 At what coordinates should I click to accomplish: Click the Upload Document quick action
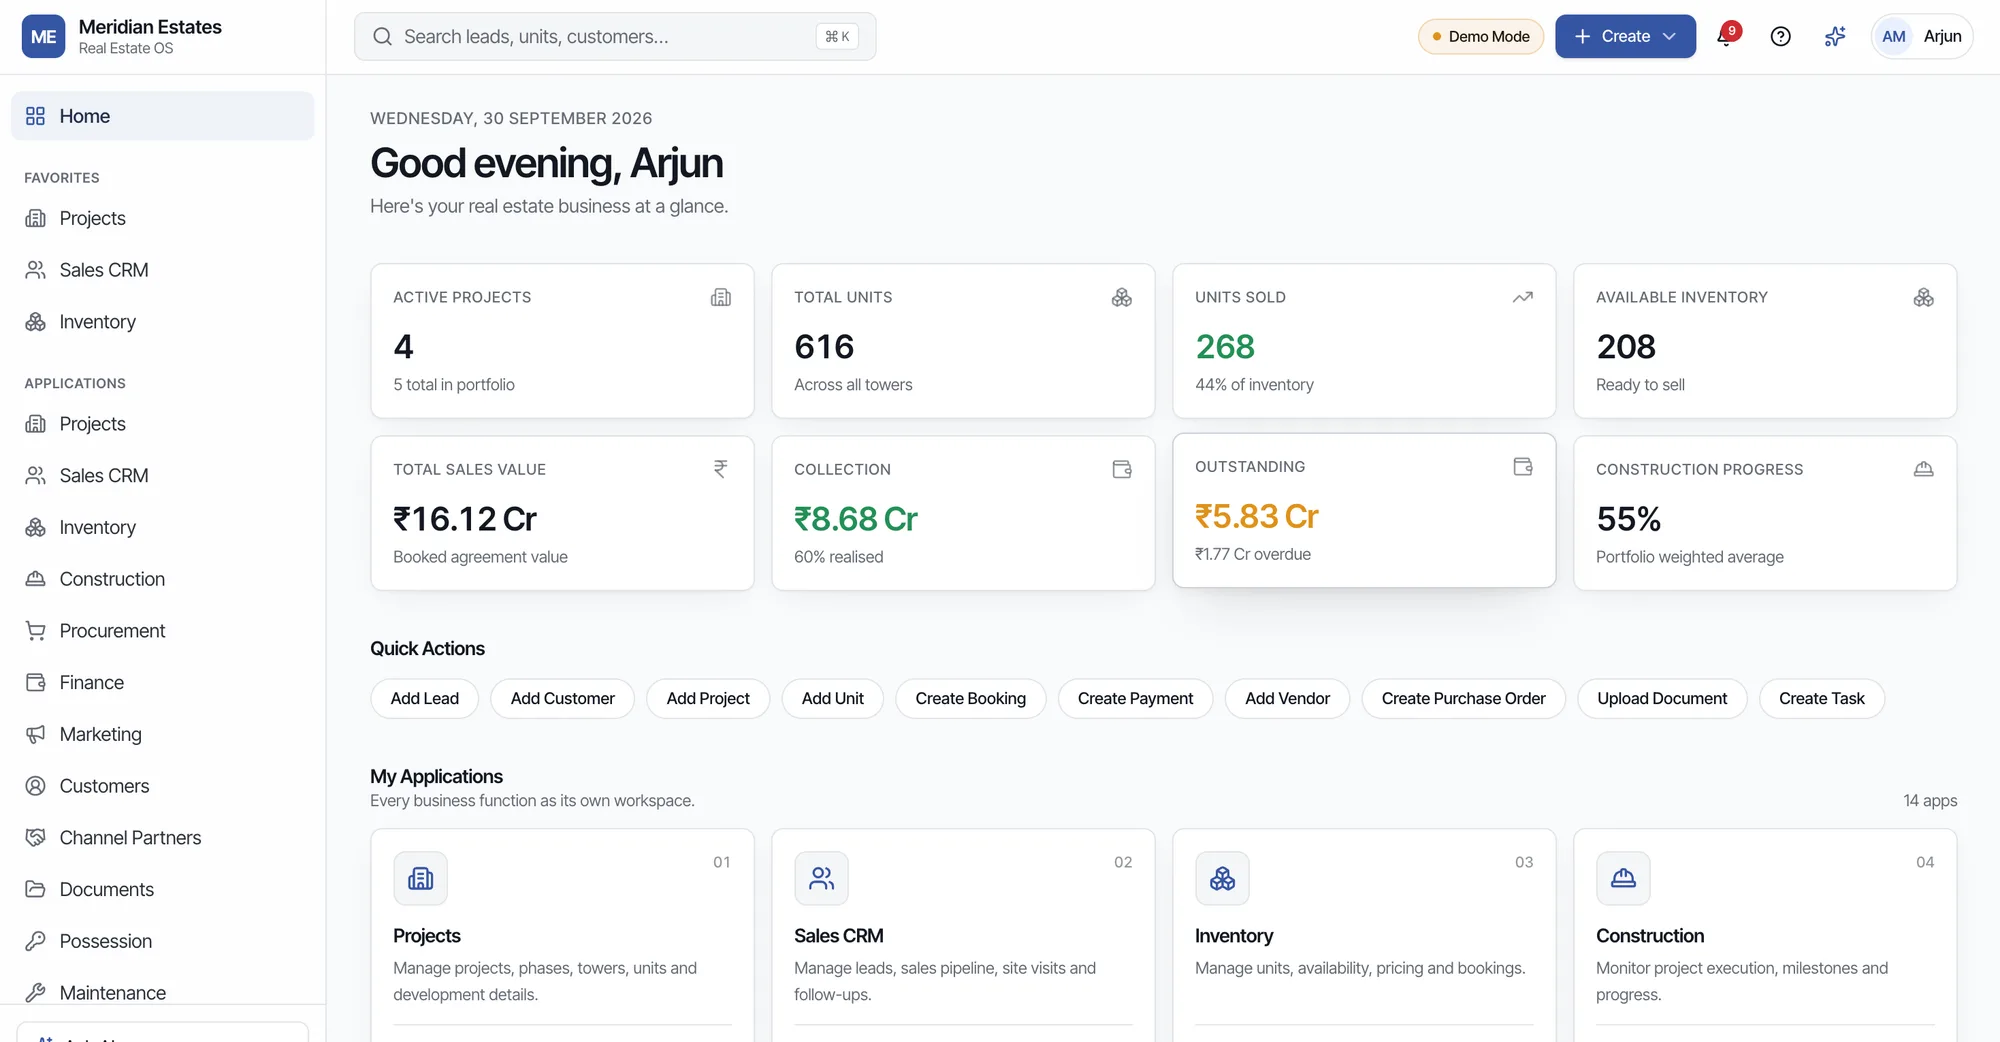point(1662,698)
